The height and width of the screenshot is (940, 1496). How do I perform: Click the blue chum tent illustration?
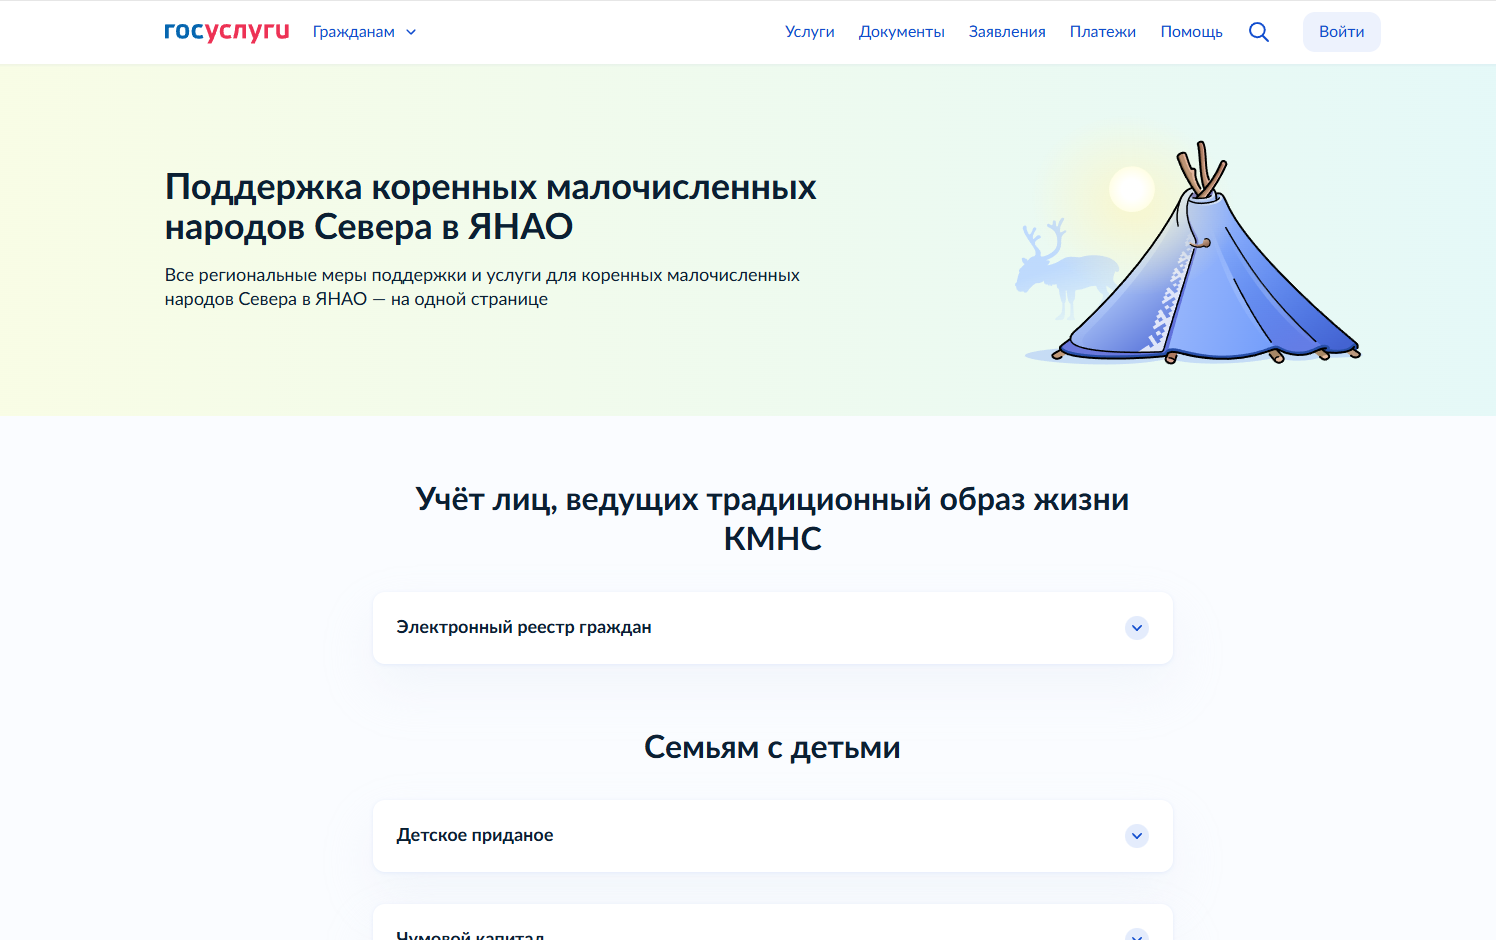pyautogui.click(x=1210, y=280)
